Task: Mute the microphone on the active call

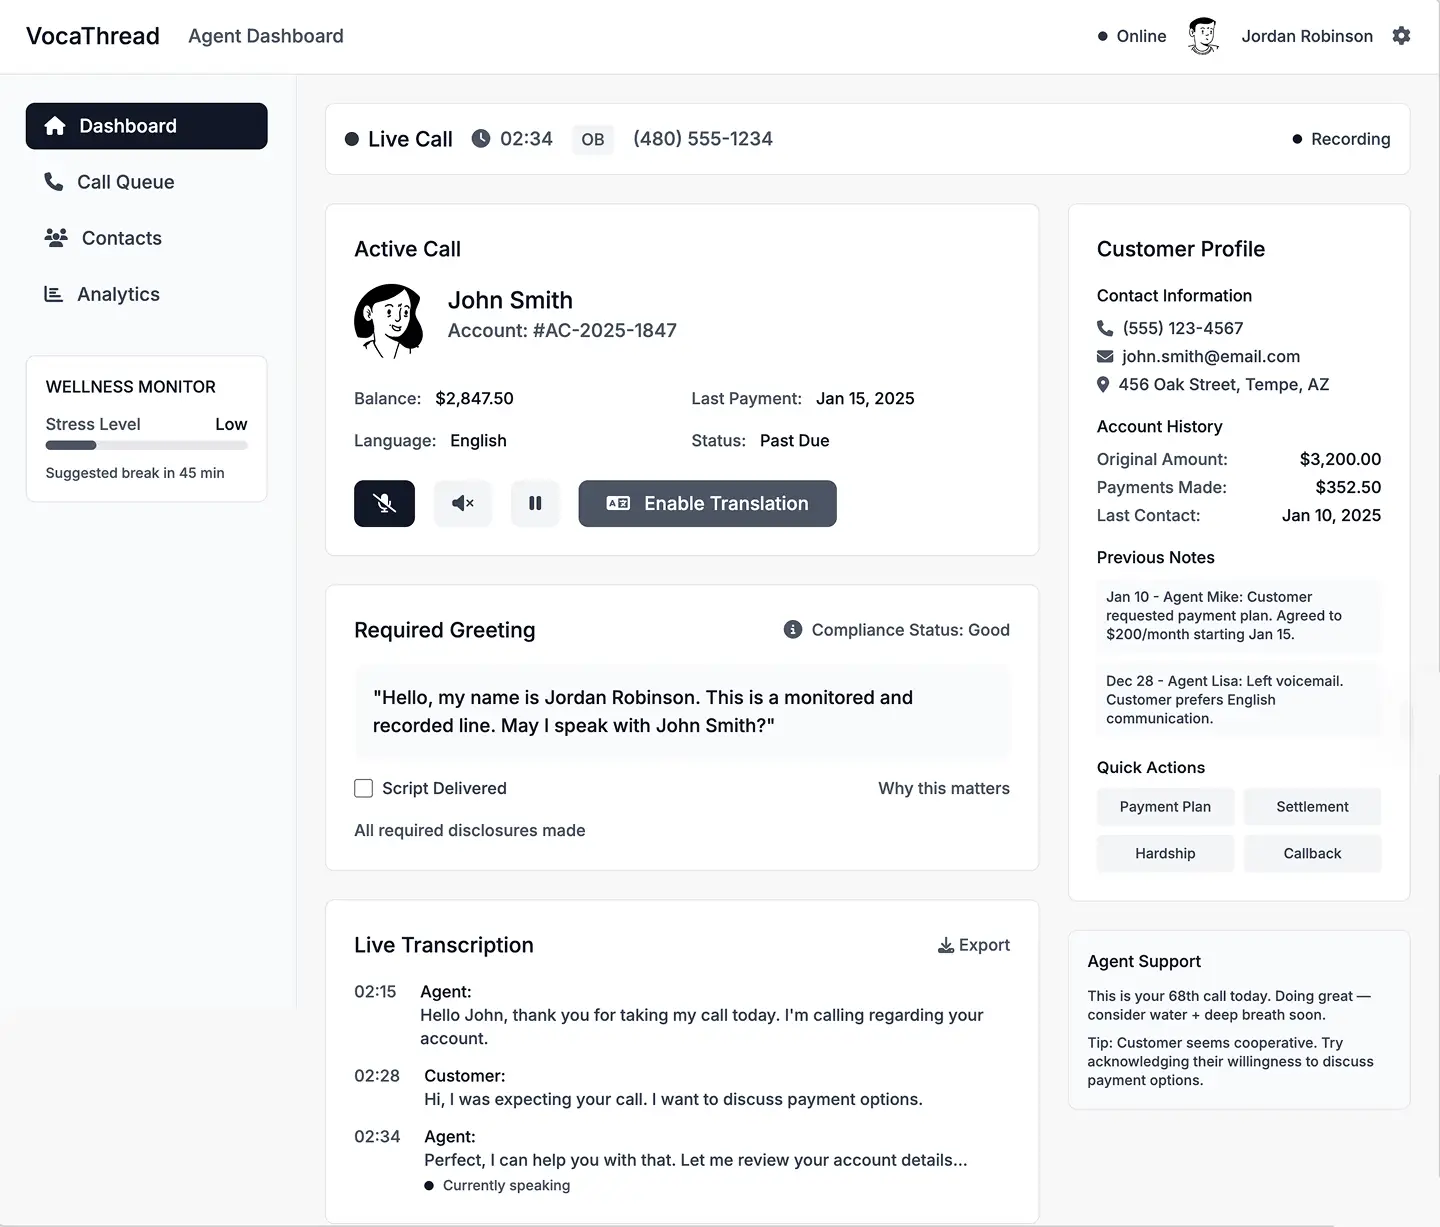Action: click(384, 503)
